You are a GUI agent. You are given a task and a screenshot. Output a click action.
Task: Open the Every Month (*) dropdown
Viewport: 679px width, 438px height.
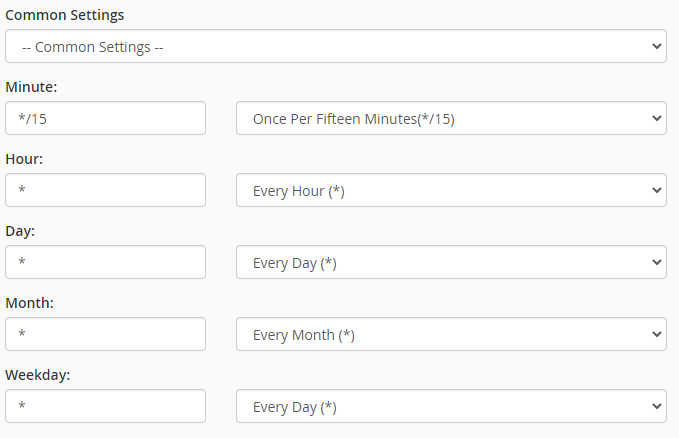point(451,334)
